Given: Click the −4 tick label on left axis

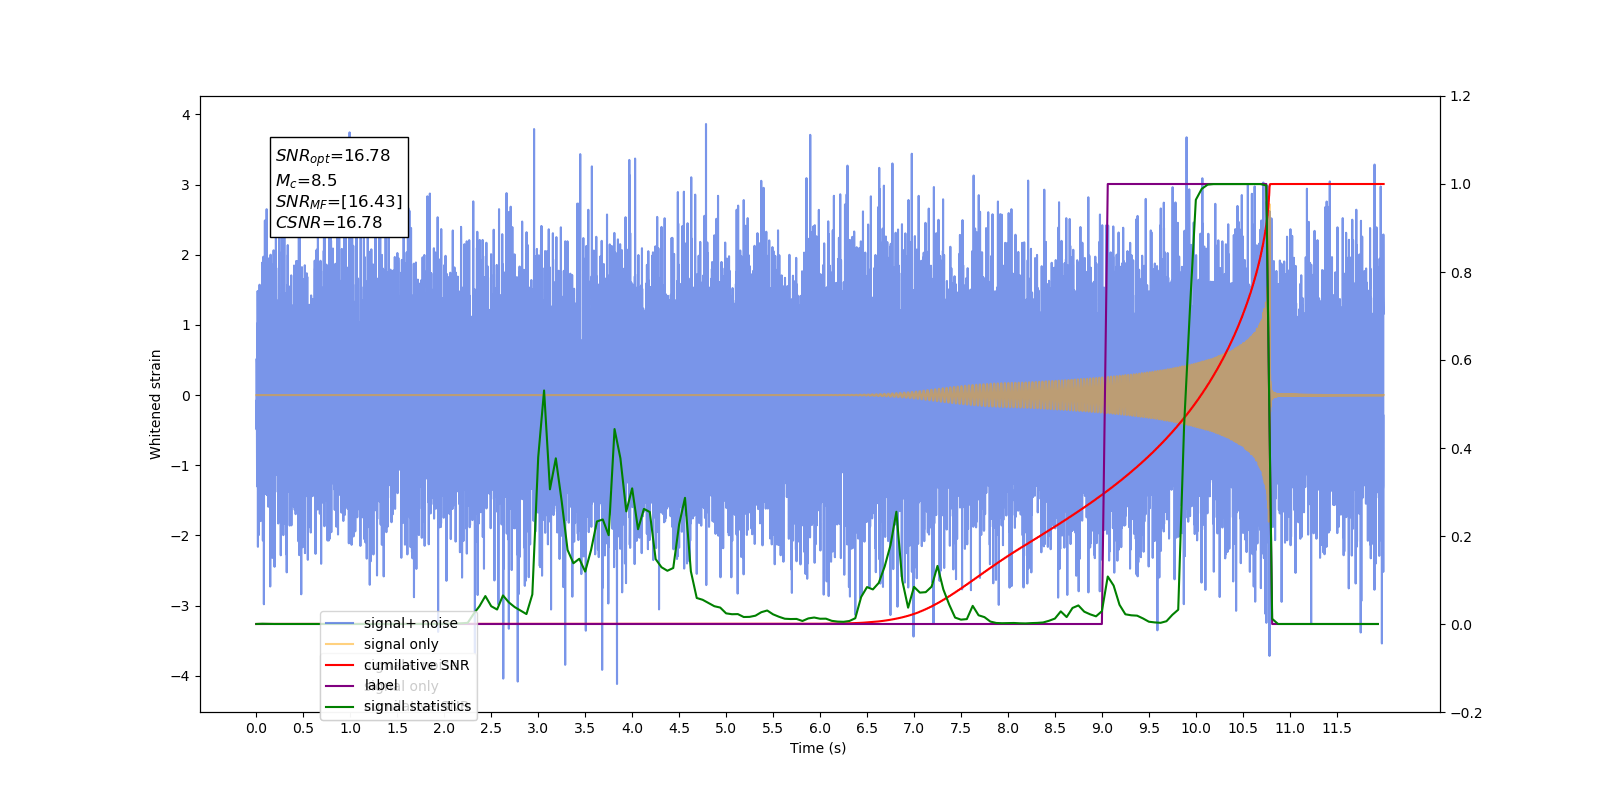Looking at the screenshot, I should click(181, 676).
